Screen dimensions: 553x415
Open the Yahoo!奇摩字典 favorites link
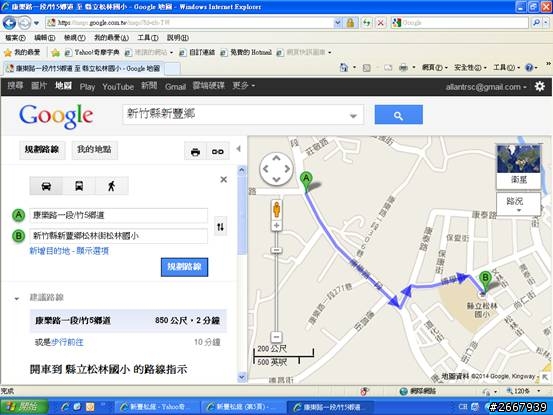coord(92,53)
